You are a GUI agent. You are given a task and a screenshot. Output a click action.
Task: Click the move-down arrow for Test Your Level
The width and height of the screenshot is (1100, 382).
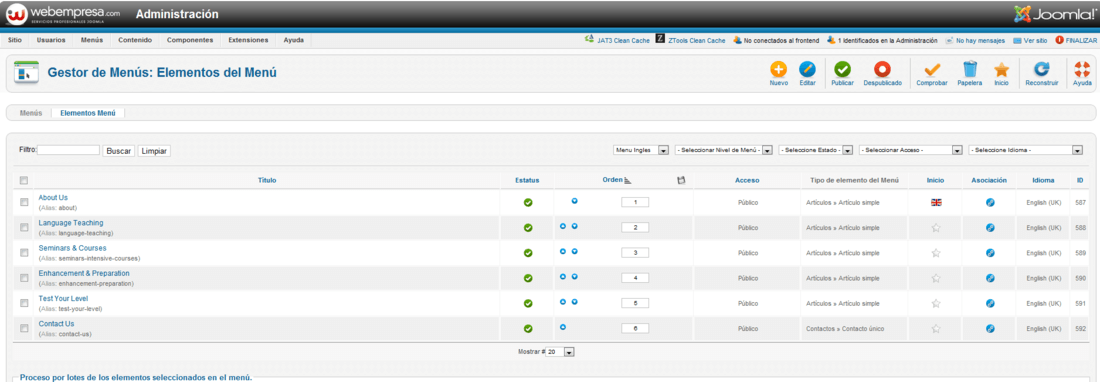(575, 301)
